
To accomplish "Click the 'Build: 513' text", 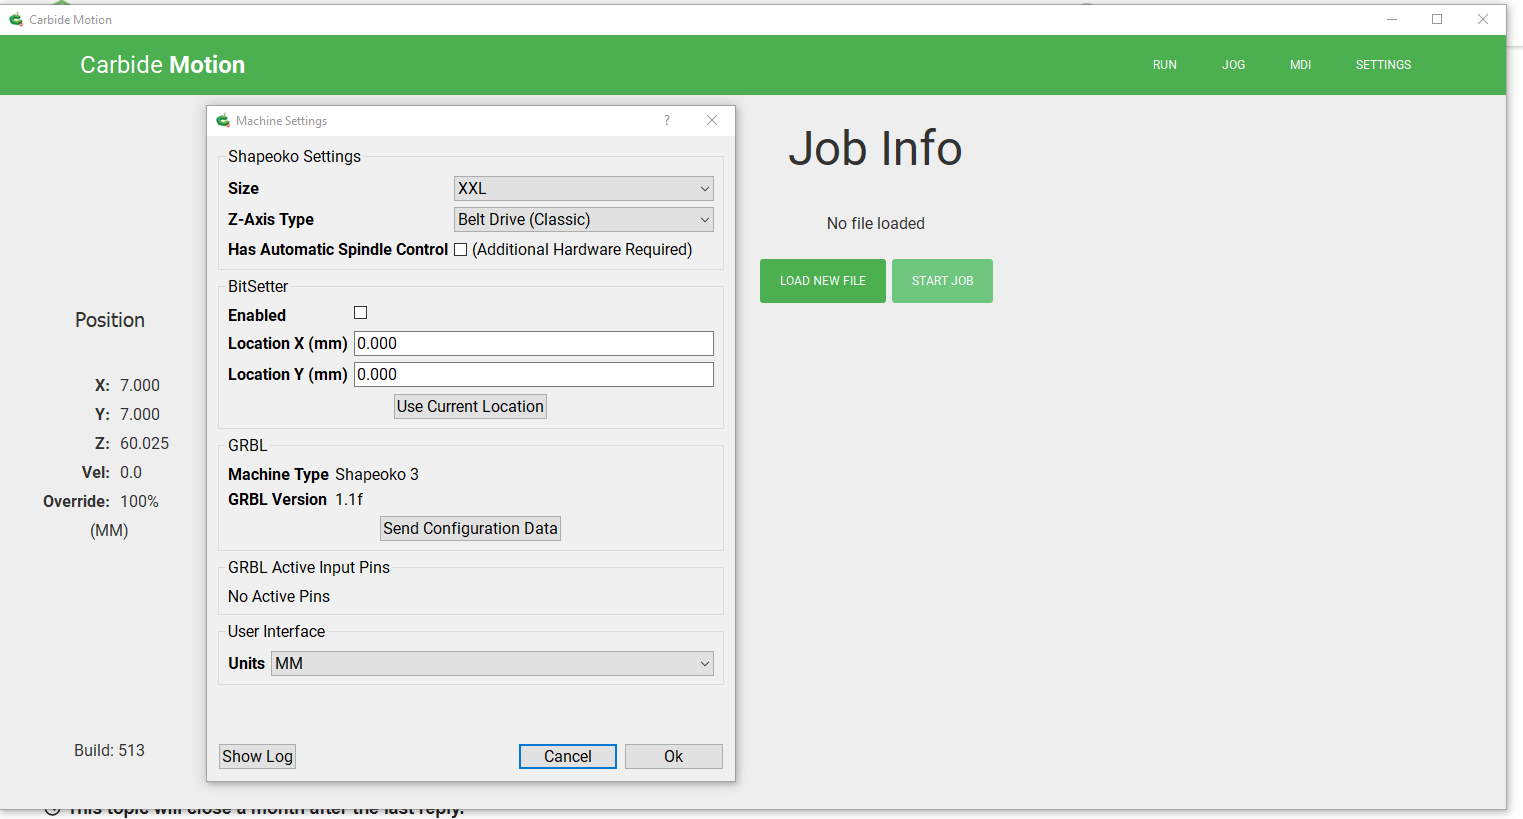I will click(109, 750).
